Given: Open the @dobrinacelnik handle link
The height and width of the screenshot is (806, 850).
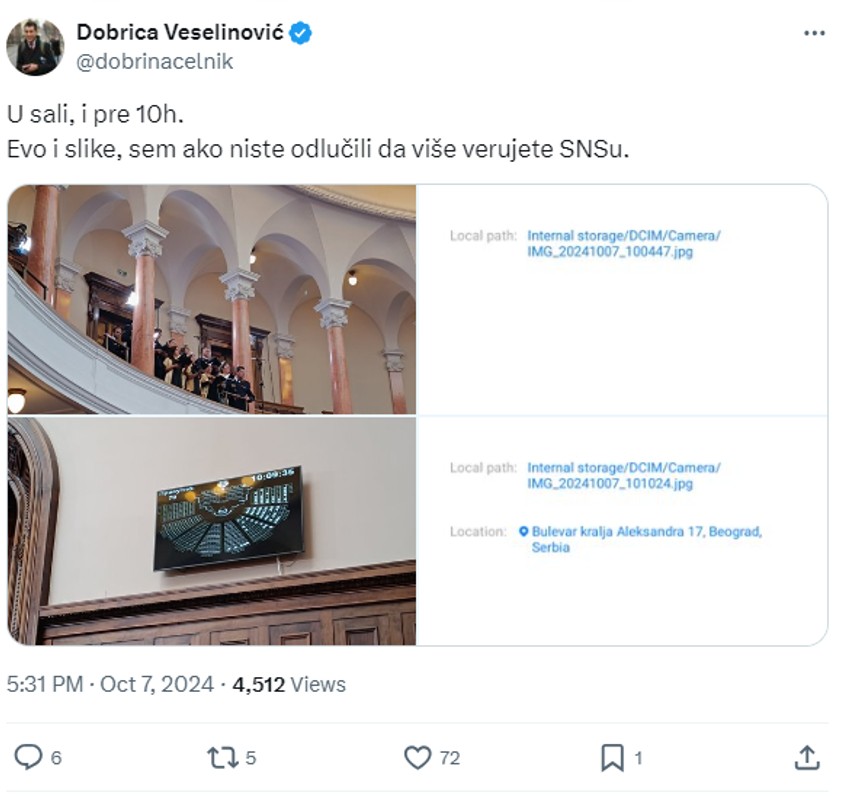Looking at the screenshot, I should pyautogui.click(x=155, y=61).
